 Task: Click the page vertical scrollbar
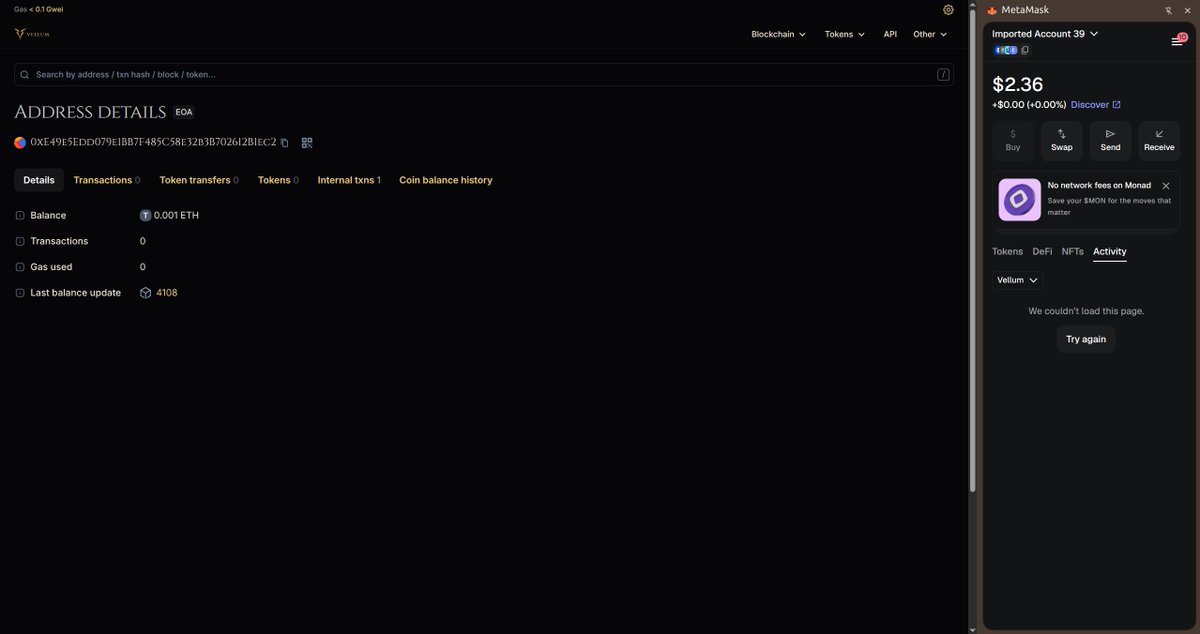pyautogui.click(x=972, y=250)
